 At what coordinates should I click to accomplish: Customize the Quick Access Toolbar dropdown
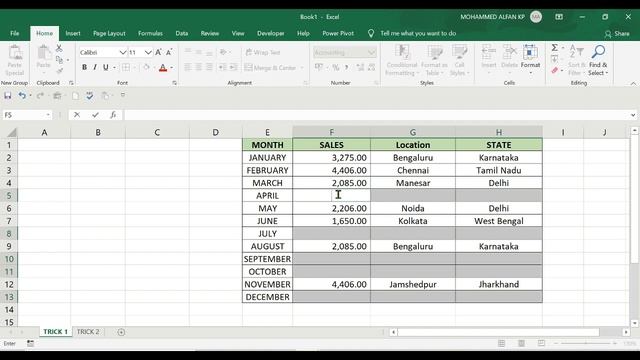point(123,95)
